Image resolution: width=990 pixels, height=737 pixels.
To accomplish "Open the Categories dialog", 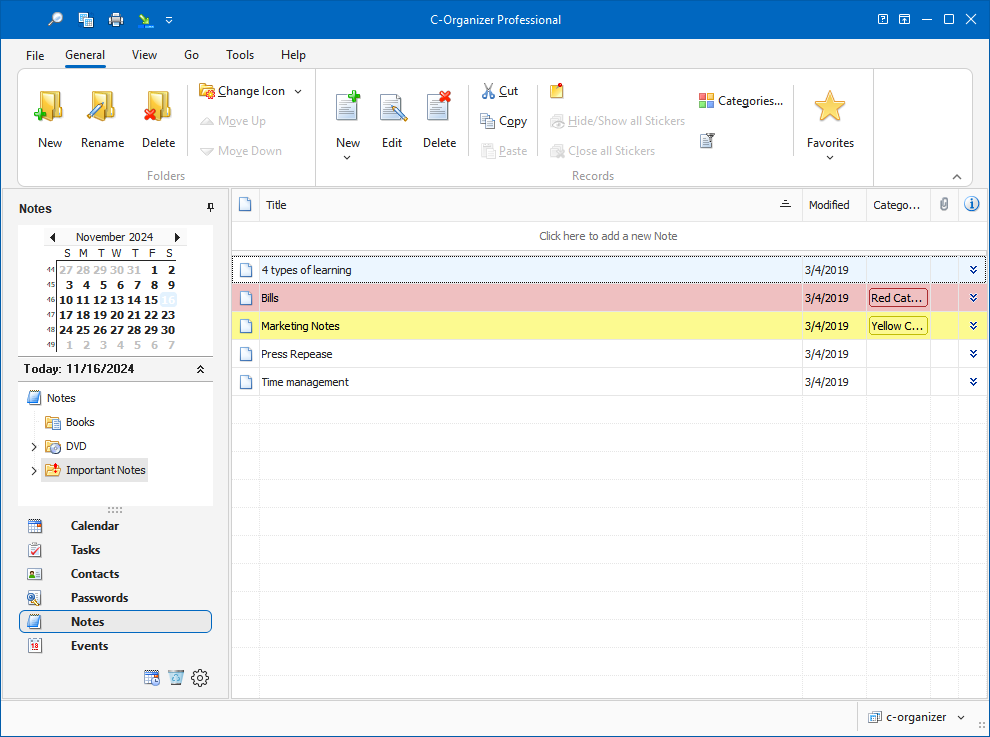I will pyautogui.click(x=741, y=100).
